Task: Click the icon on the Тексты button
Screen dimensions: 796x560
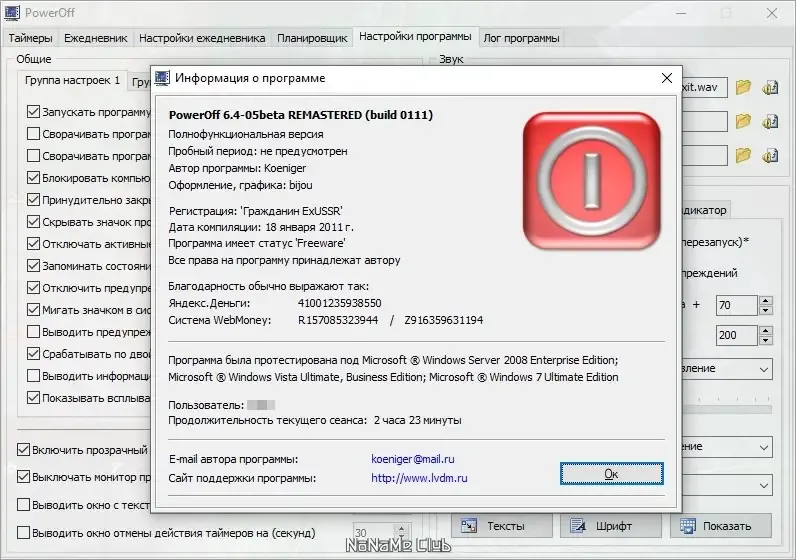Action: [x=469, y=526]
